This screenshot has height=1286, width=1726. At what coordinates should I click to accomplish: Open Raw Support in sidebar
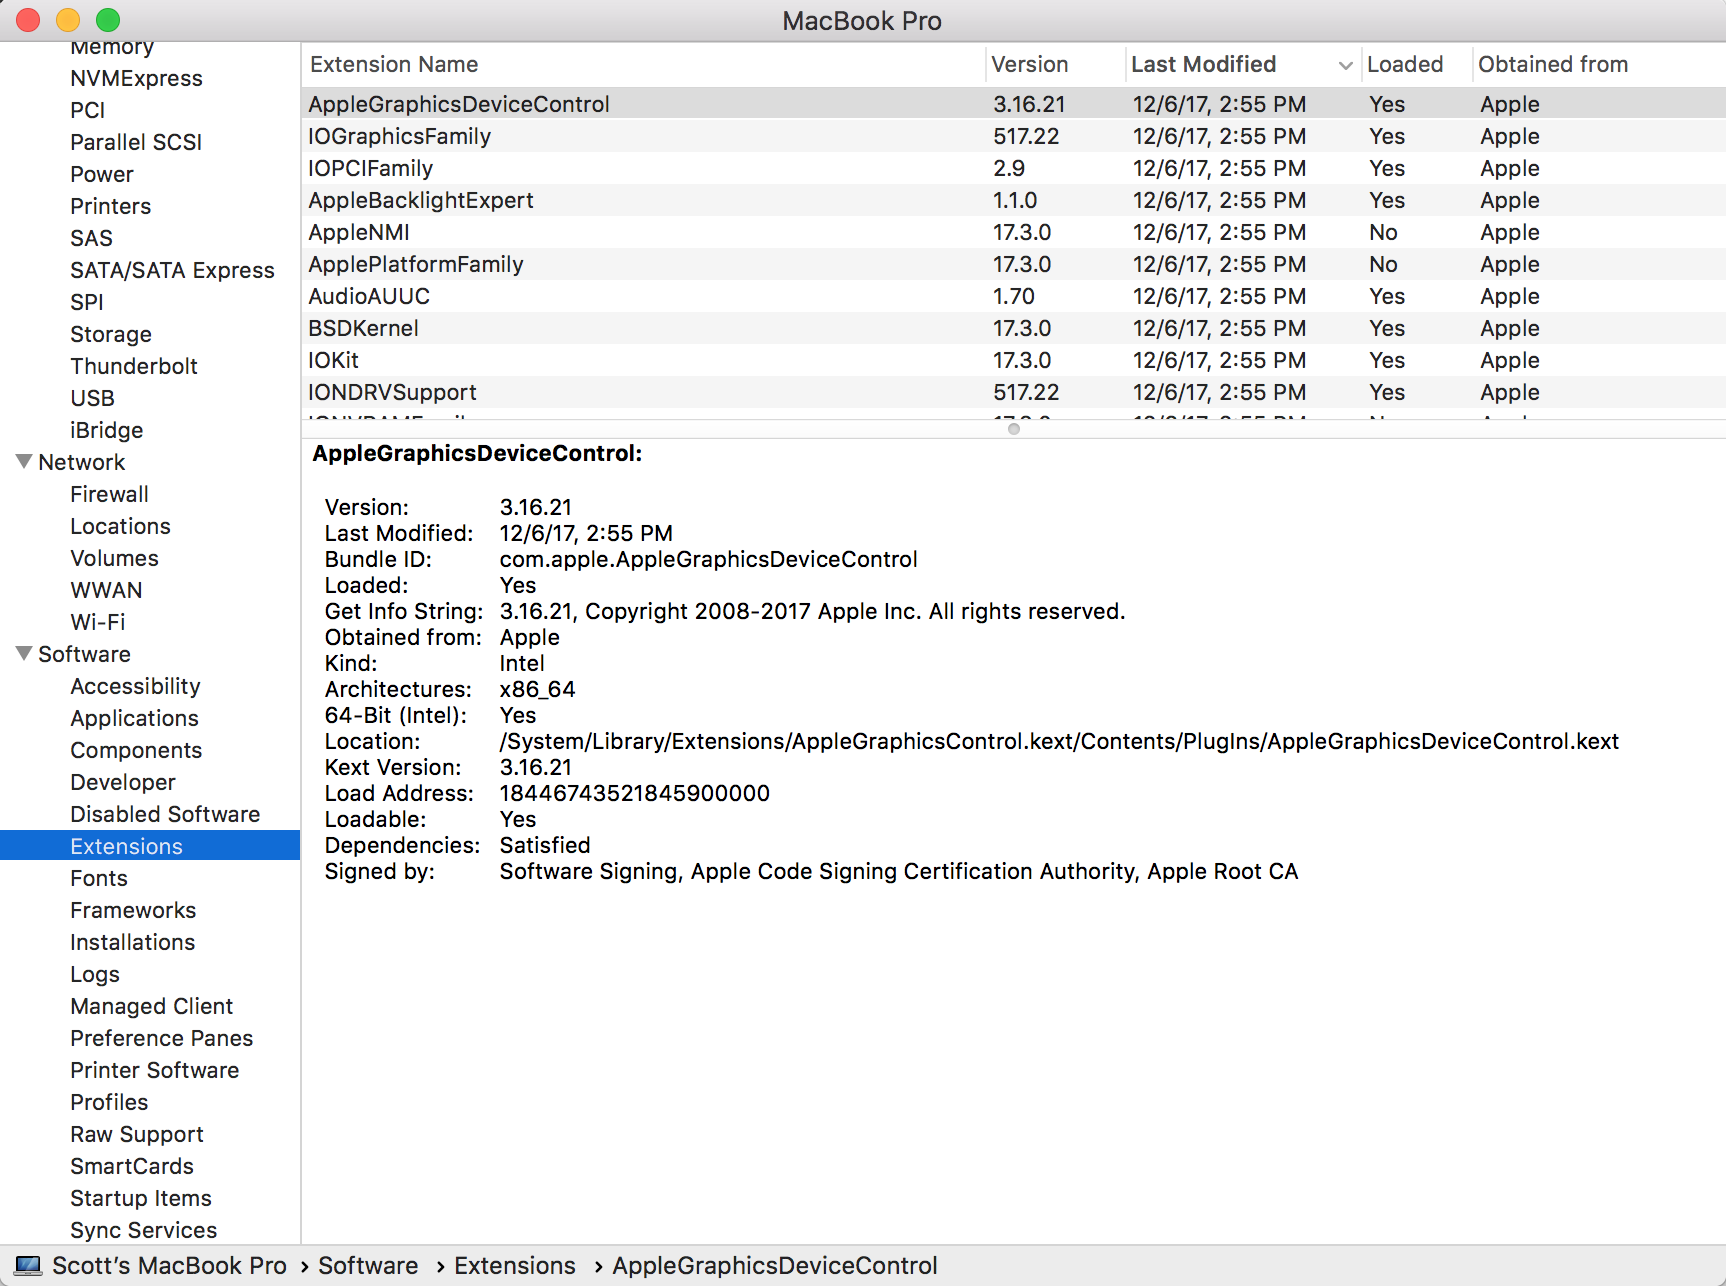tap(137, 1134)
